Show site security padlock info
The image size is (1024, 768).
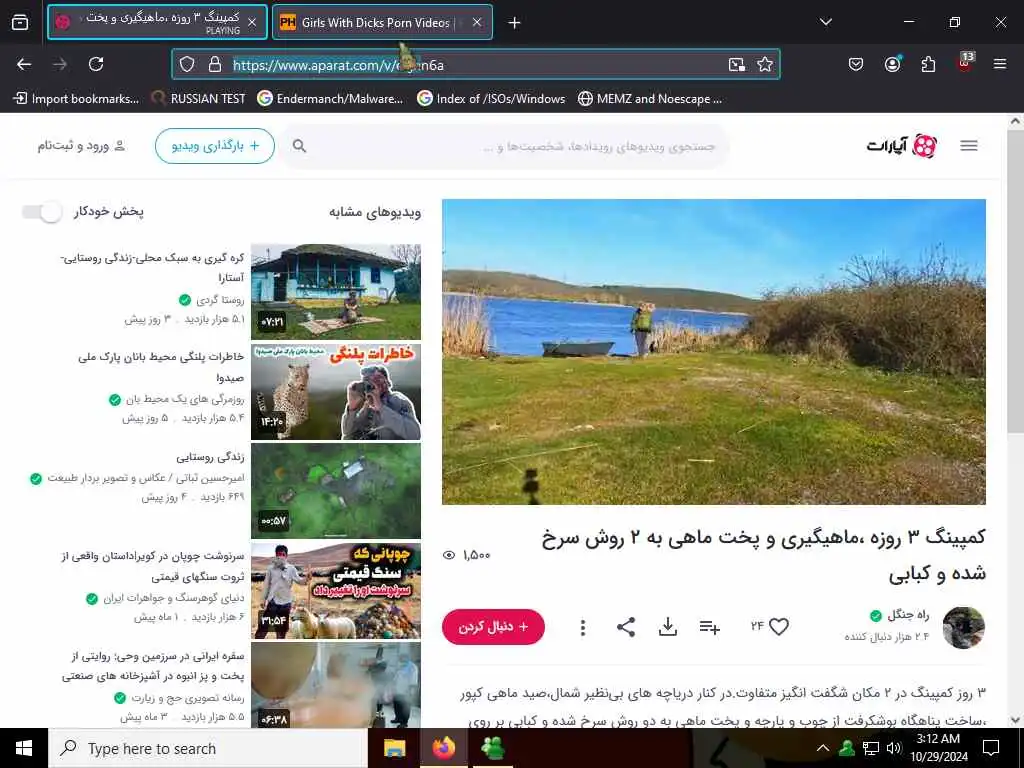215,64
